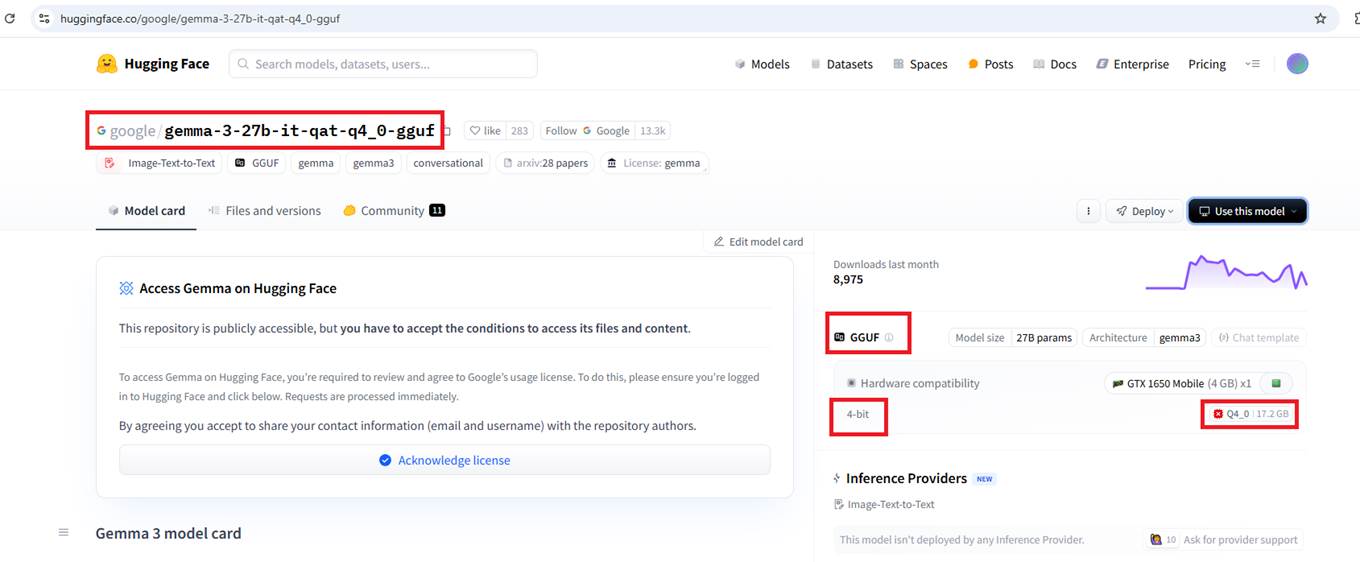Viewport: 1360px width, 562px height.
Task: Click the GGUF info icon
Action: click(x=889, y=338)
